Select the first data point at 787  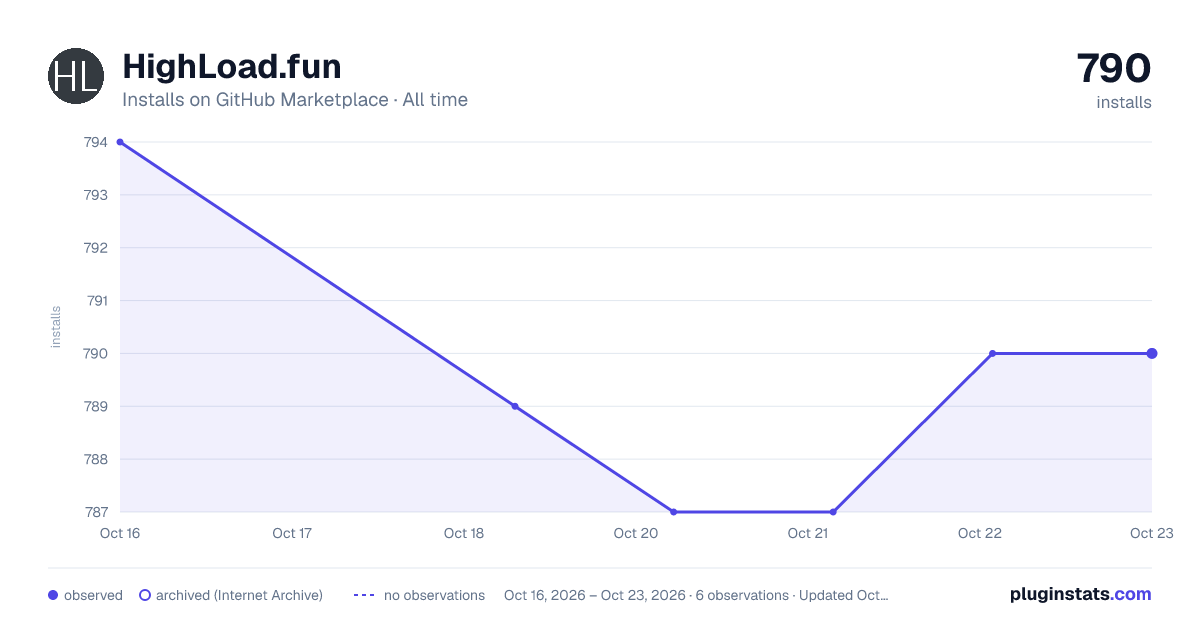coord(674,512)
